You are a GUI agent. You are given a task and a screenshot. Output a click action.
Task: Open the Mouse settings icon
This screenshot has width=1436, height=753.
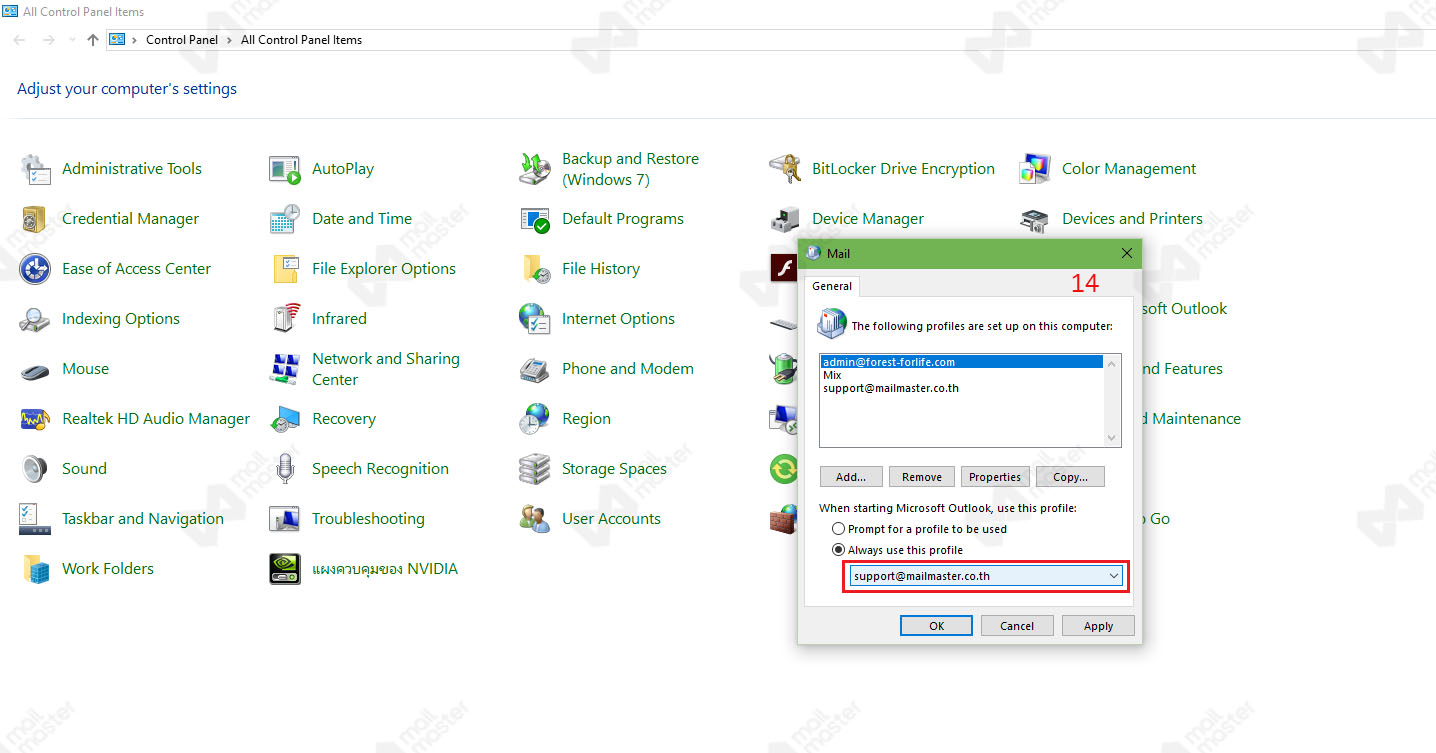(x=36, y=369)
